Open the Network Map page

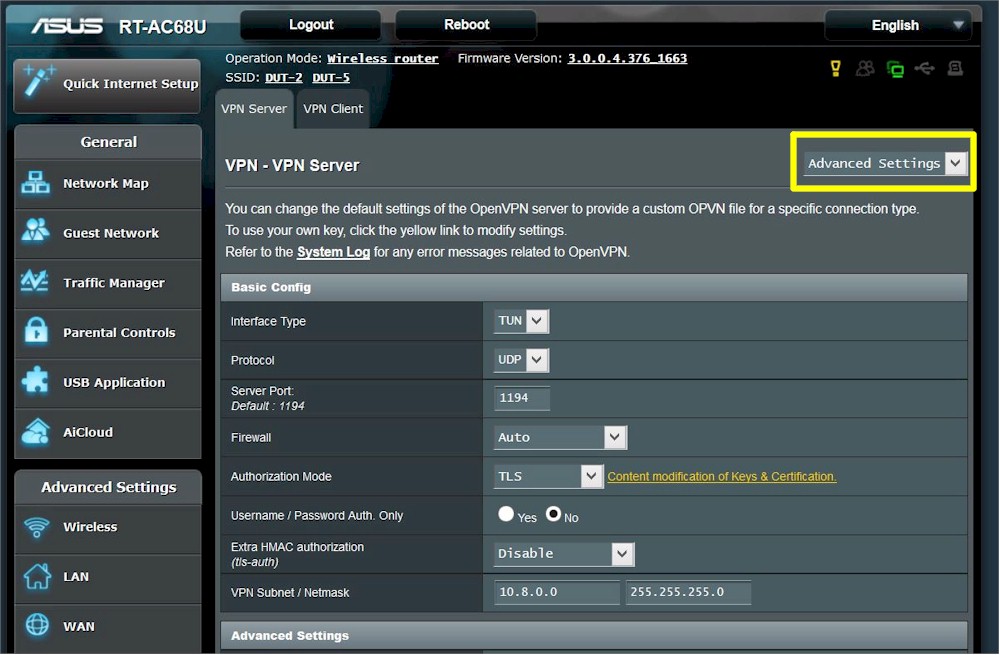click(x=107, y=184)
